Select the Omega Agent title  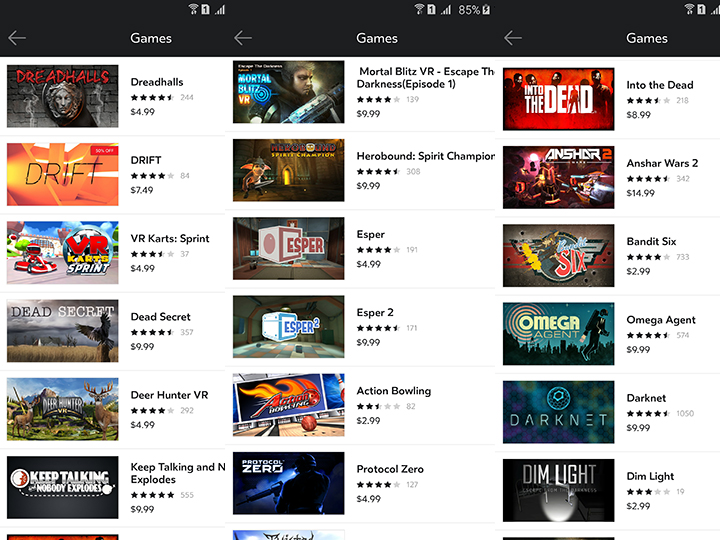[x=661, y=320]
